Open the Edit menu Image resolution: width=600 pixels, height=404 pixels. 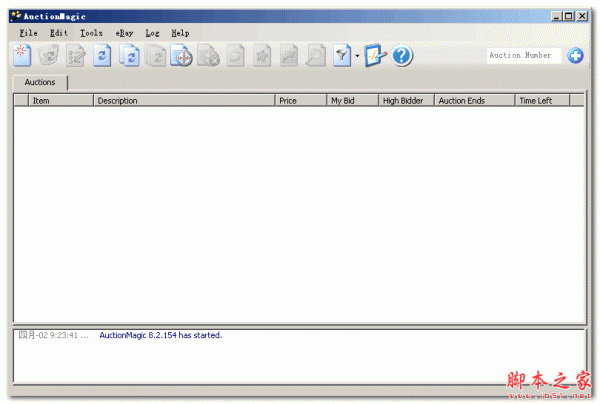59,33
